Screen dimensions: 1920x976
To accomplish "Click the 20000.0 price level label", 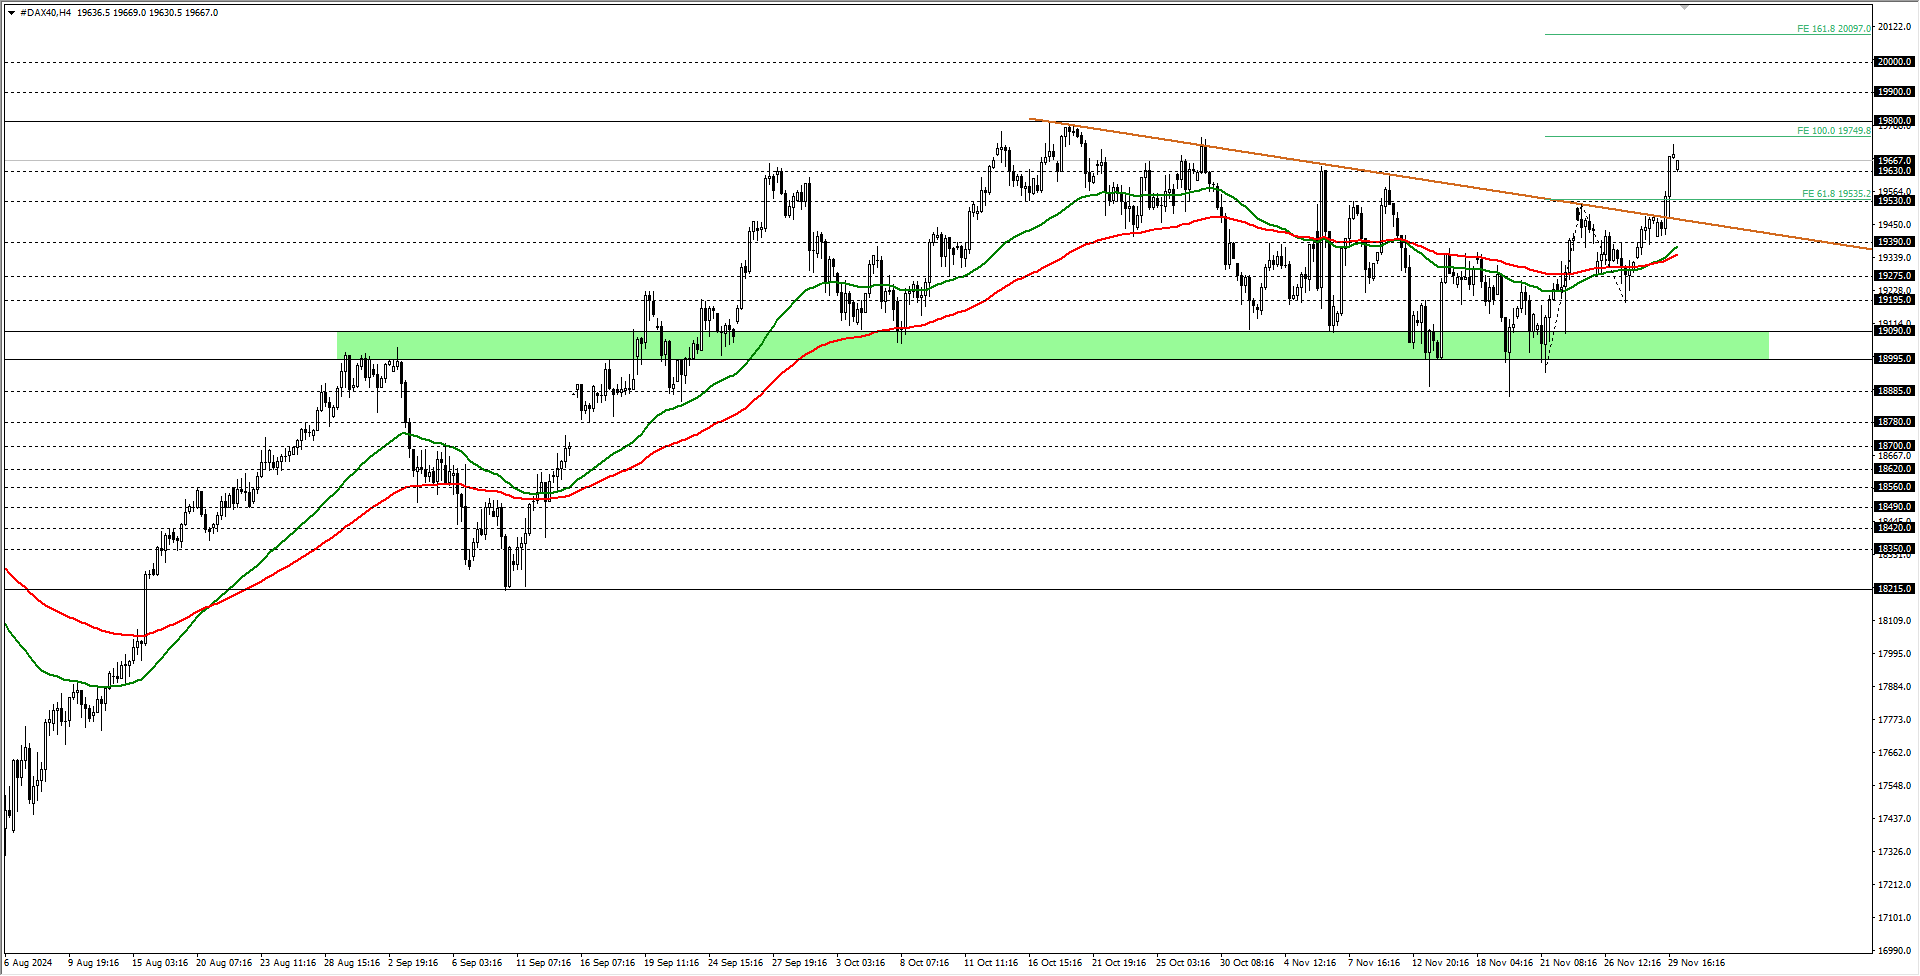I will (1894, 62).
